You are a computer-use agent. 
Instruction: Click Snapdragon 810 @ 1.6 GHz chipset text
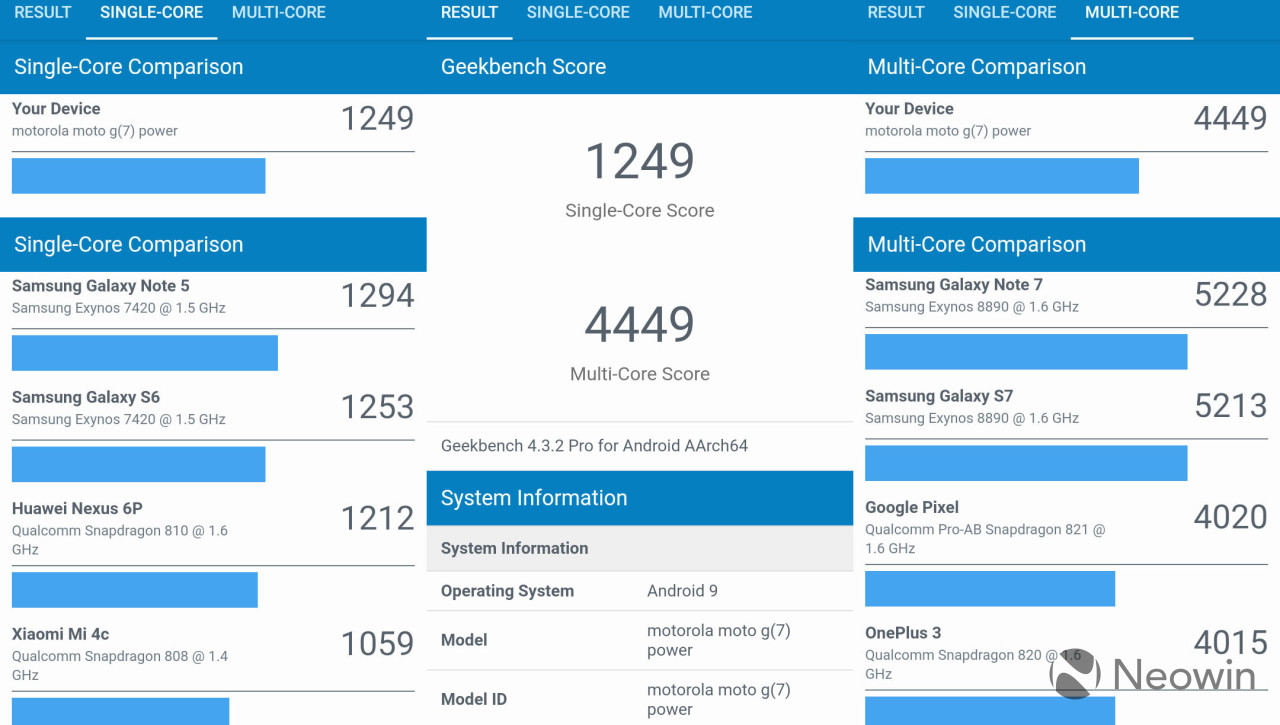[120, 540]
